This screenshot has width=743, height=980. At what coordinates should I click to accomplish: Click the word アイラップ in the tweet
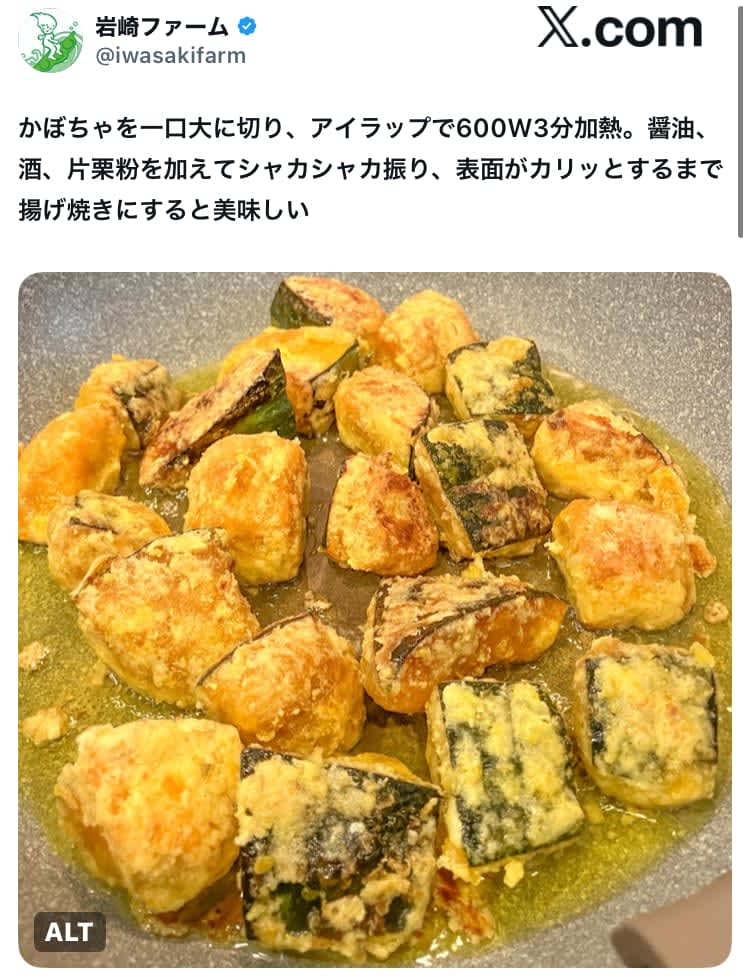371,129
